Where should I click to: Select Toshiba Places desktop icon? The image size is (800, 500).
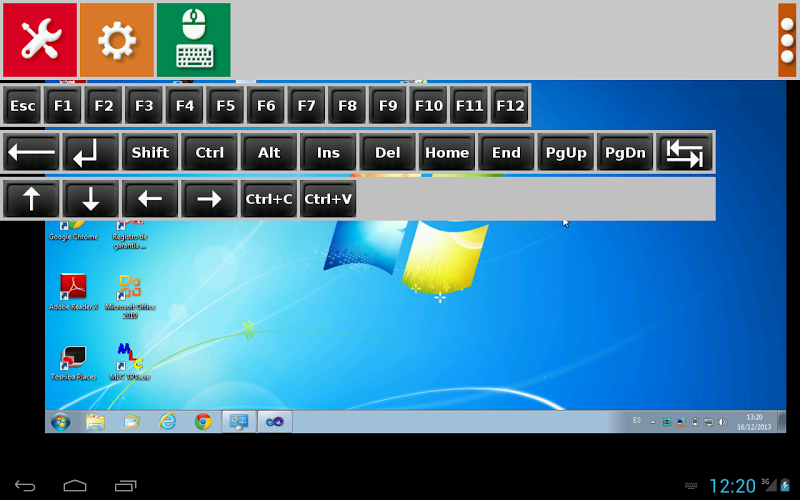tap(73, 363)
